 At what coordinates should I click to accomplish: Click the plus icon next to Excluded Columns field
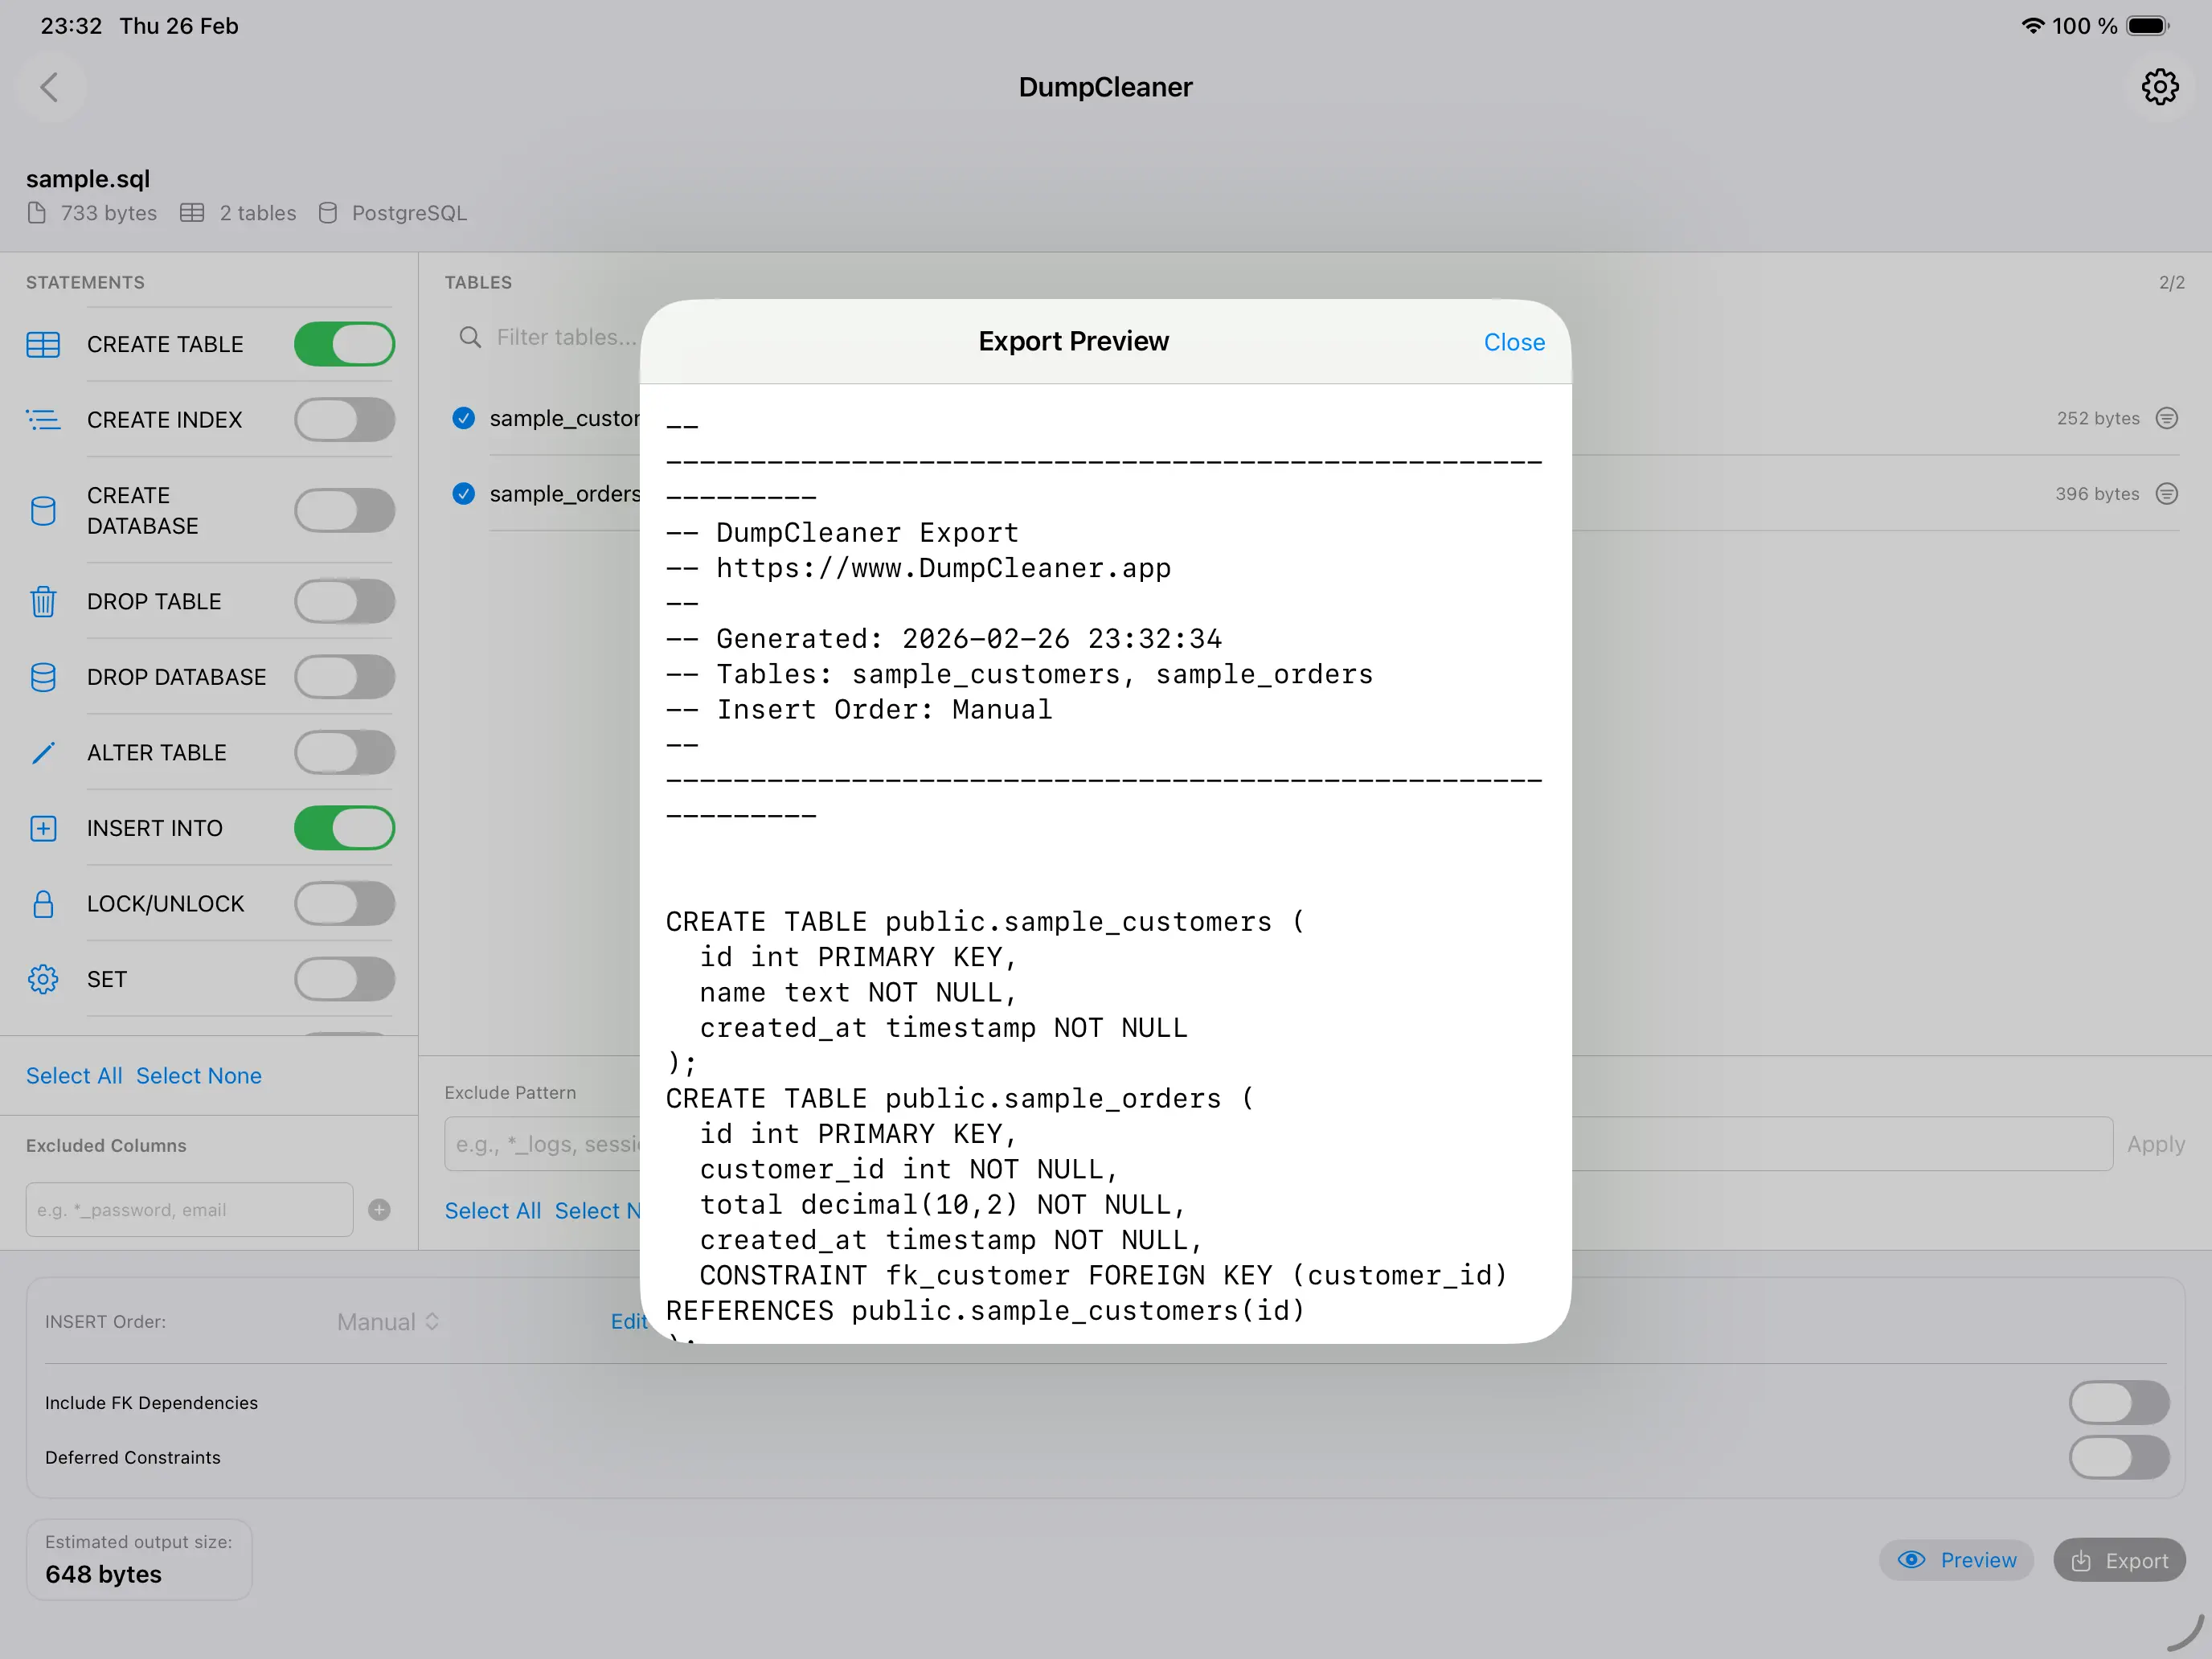(x=379, y=1210)
